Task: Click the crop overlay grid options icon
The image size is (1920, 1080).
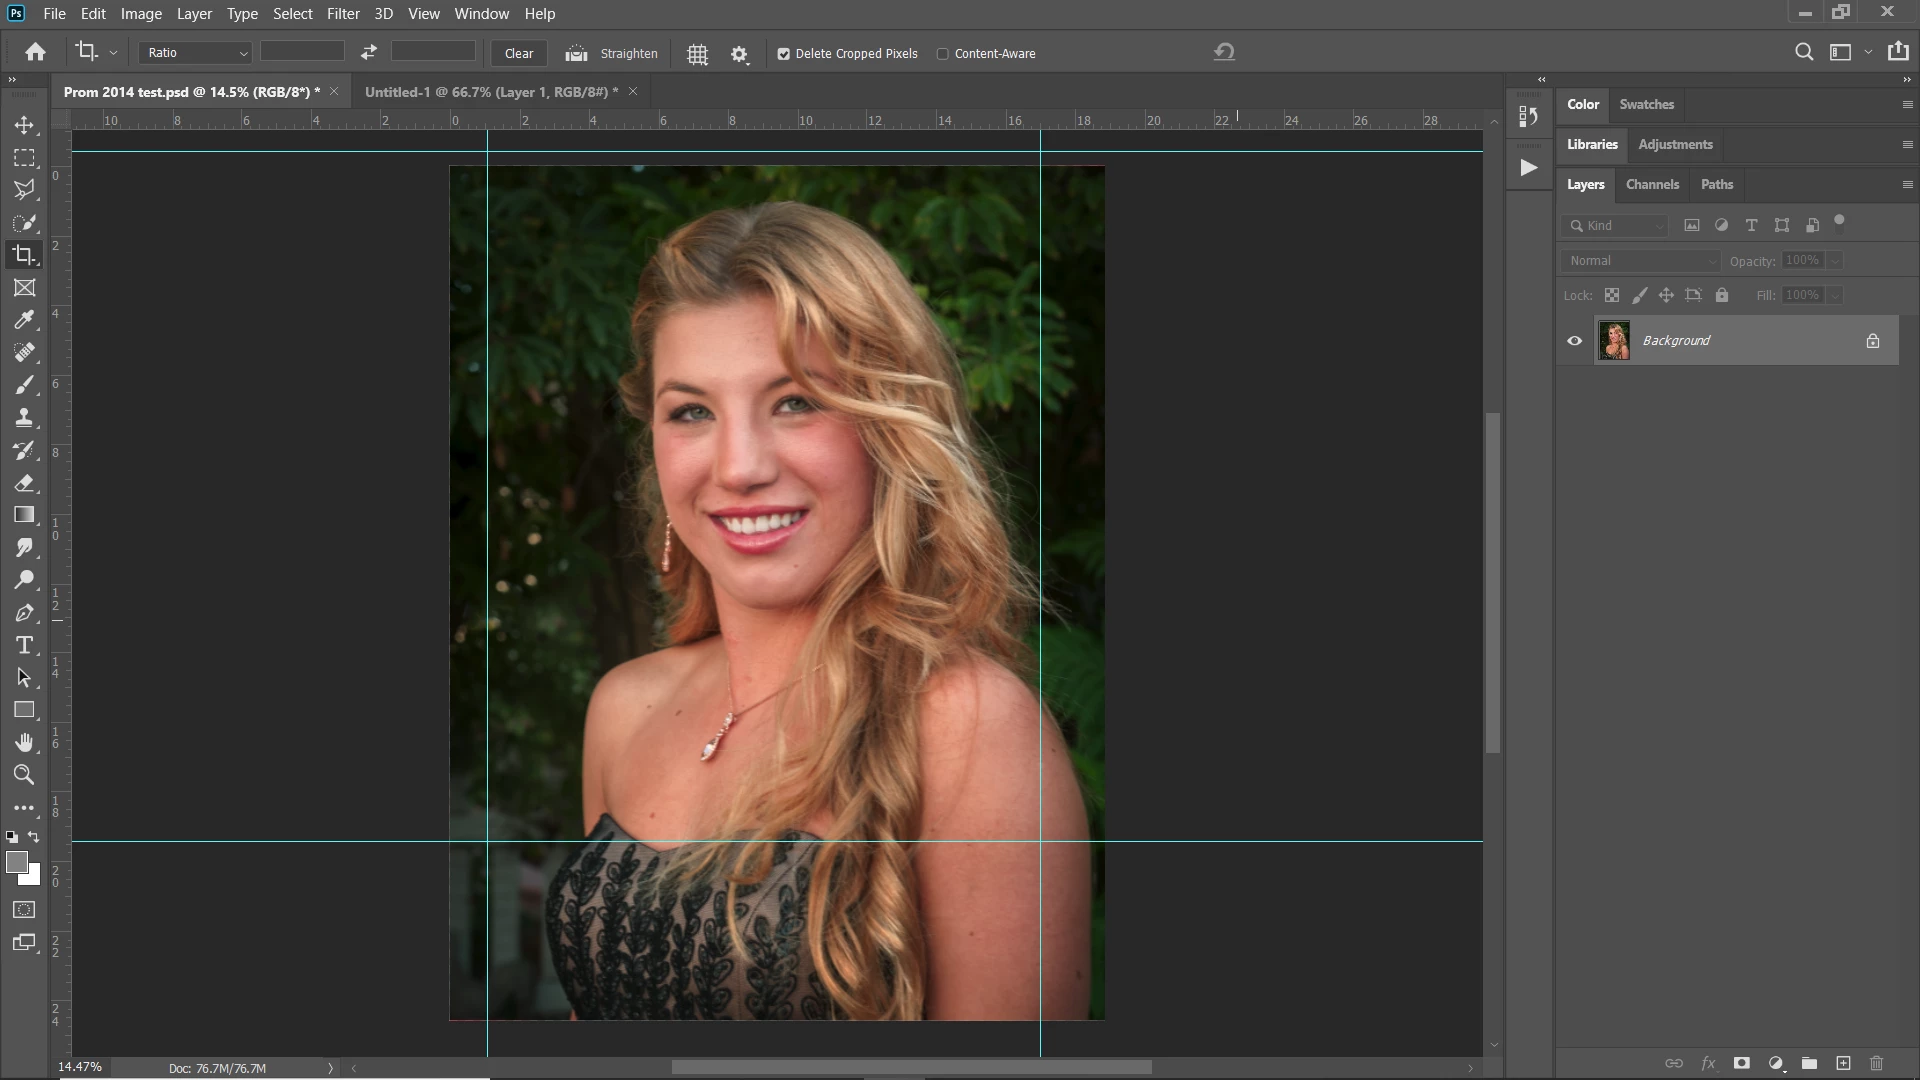Action: (x=698, y=54)
